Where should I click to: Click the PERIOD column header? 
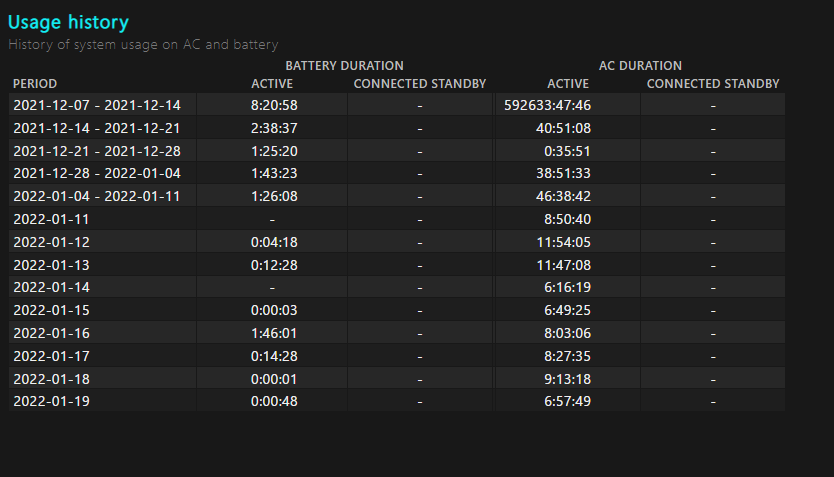[x=35, y=83]
